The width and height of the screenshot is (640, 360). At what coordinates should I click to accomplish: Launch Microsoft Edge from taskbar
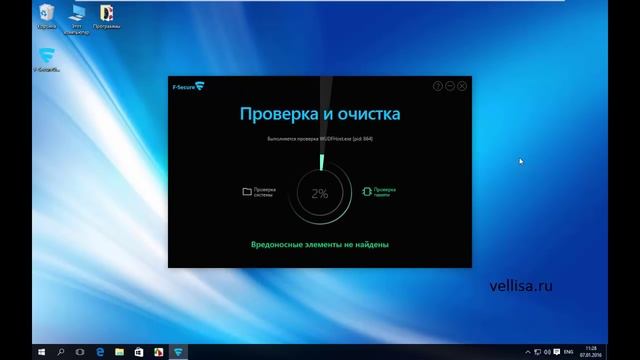(x=100, y=352)
